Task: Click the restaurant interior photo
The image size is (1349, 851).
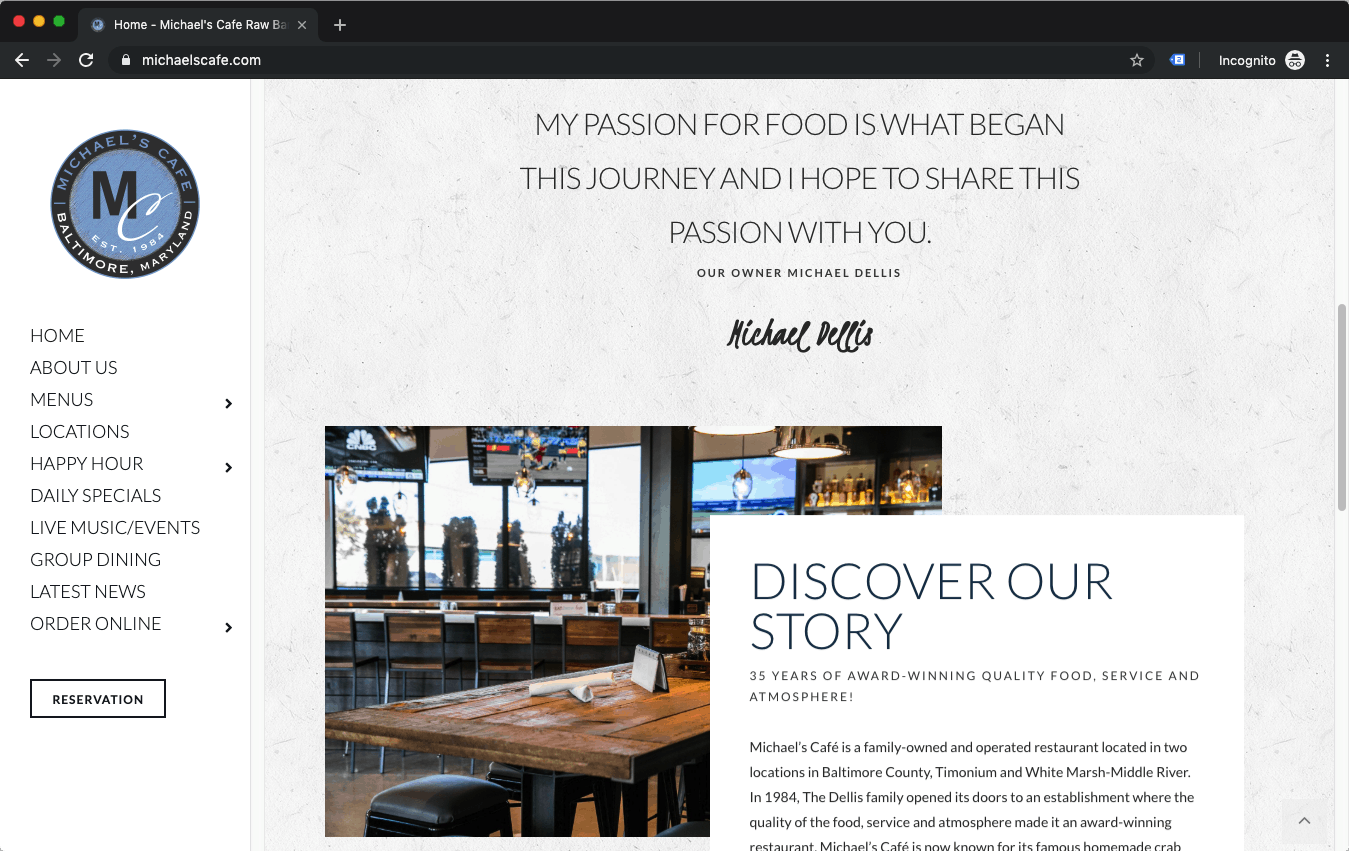Action: click(x=518, y=631)
